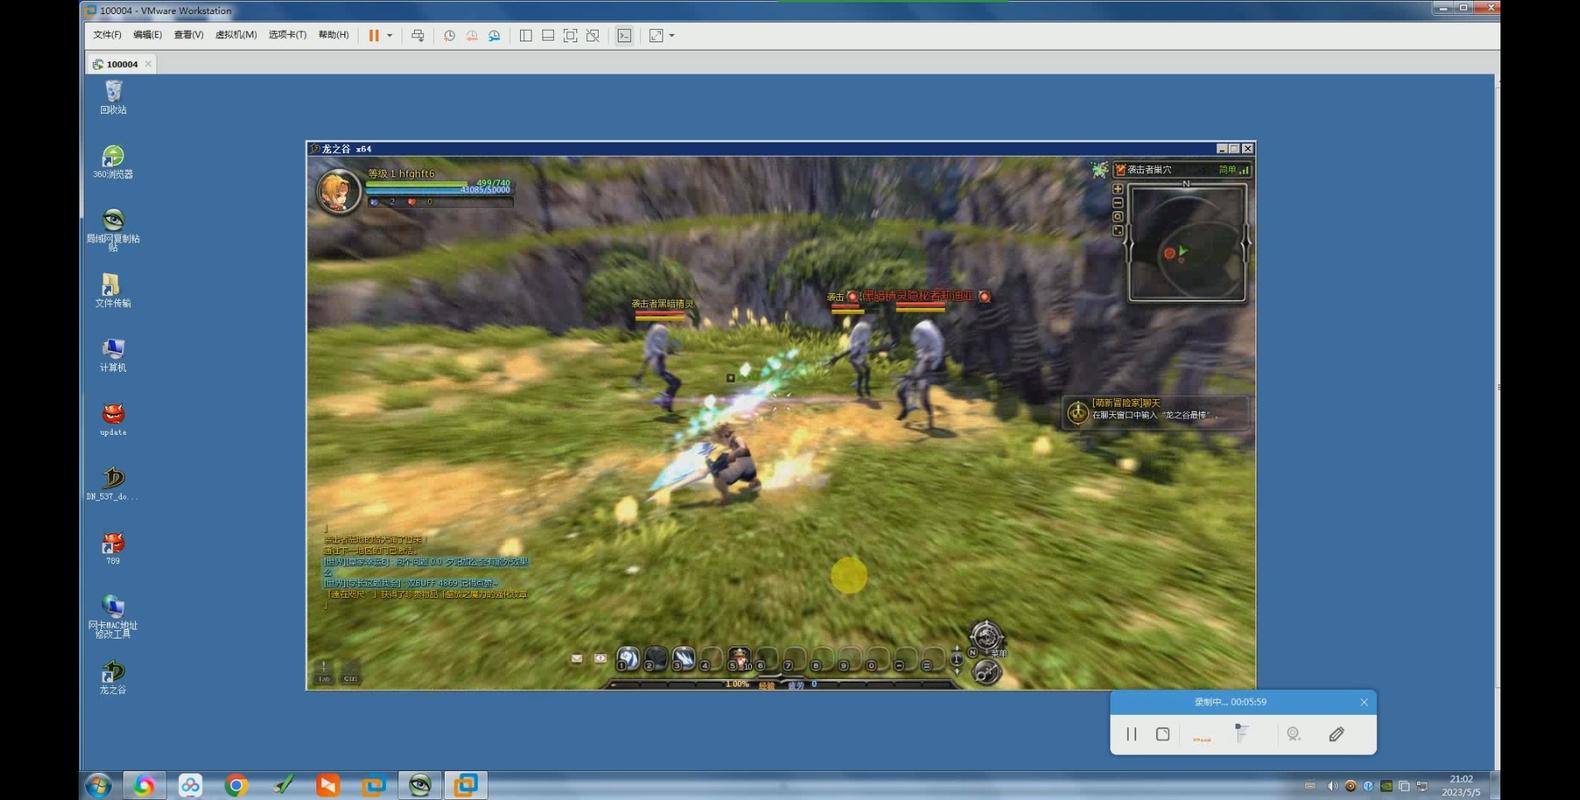
Task: Click the volume icon in system tray
Action: point(1332,786)
